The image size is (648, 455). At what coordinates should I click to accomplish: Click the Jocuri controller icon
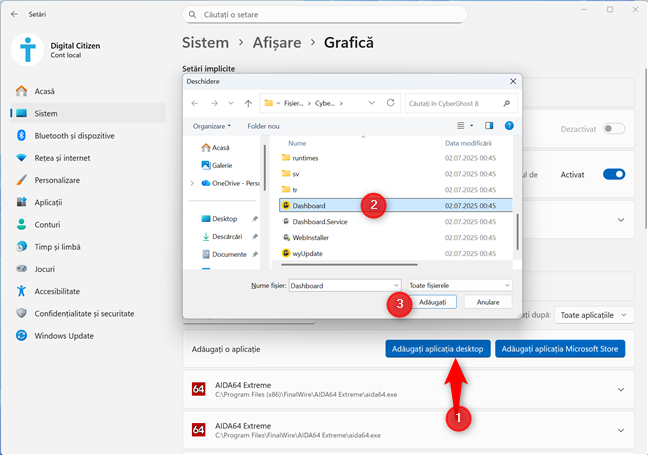pyautogui.click(x=21, y=269)
